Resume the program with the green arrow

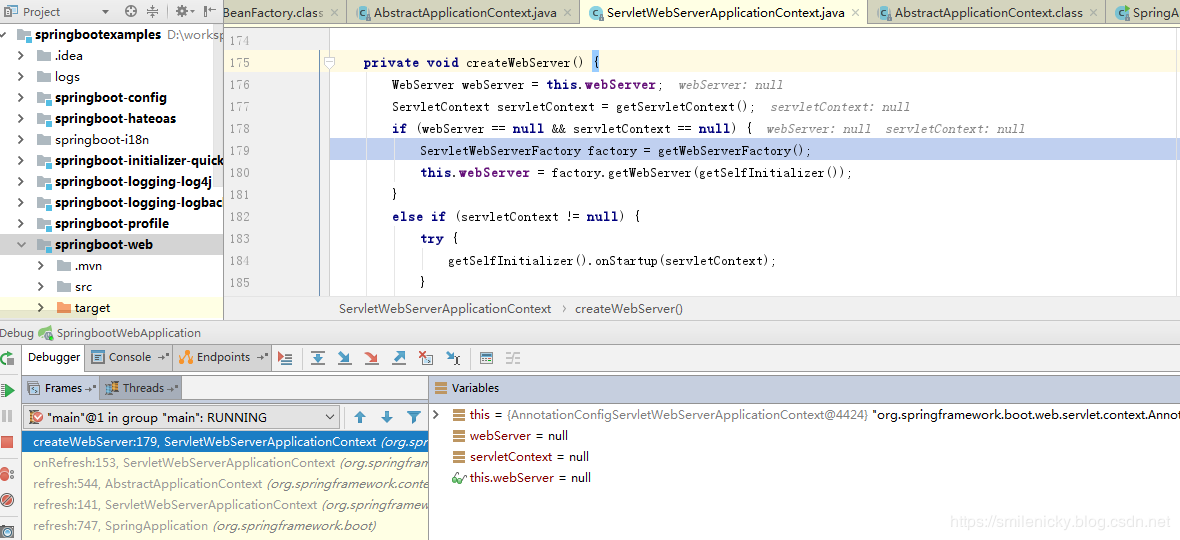(x=8, y=390)
